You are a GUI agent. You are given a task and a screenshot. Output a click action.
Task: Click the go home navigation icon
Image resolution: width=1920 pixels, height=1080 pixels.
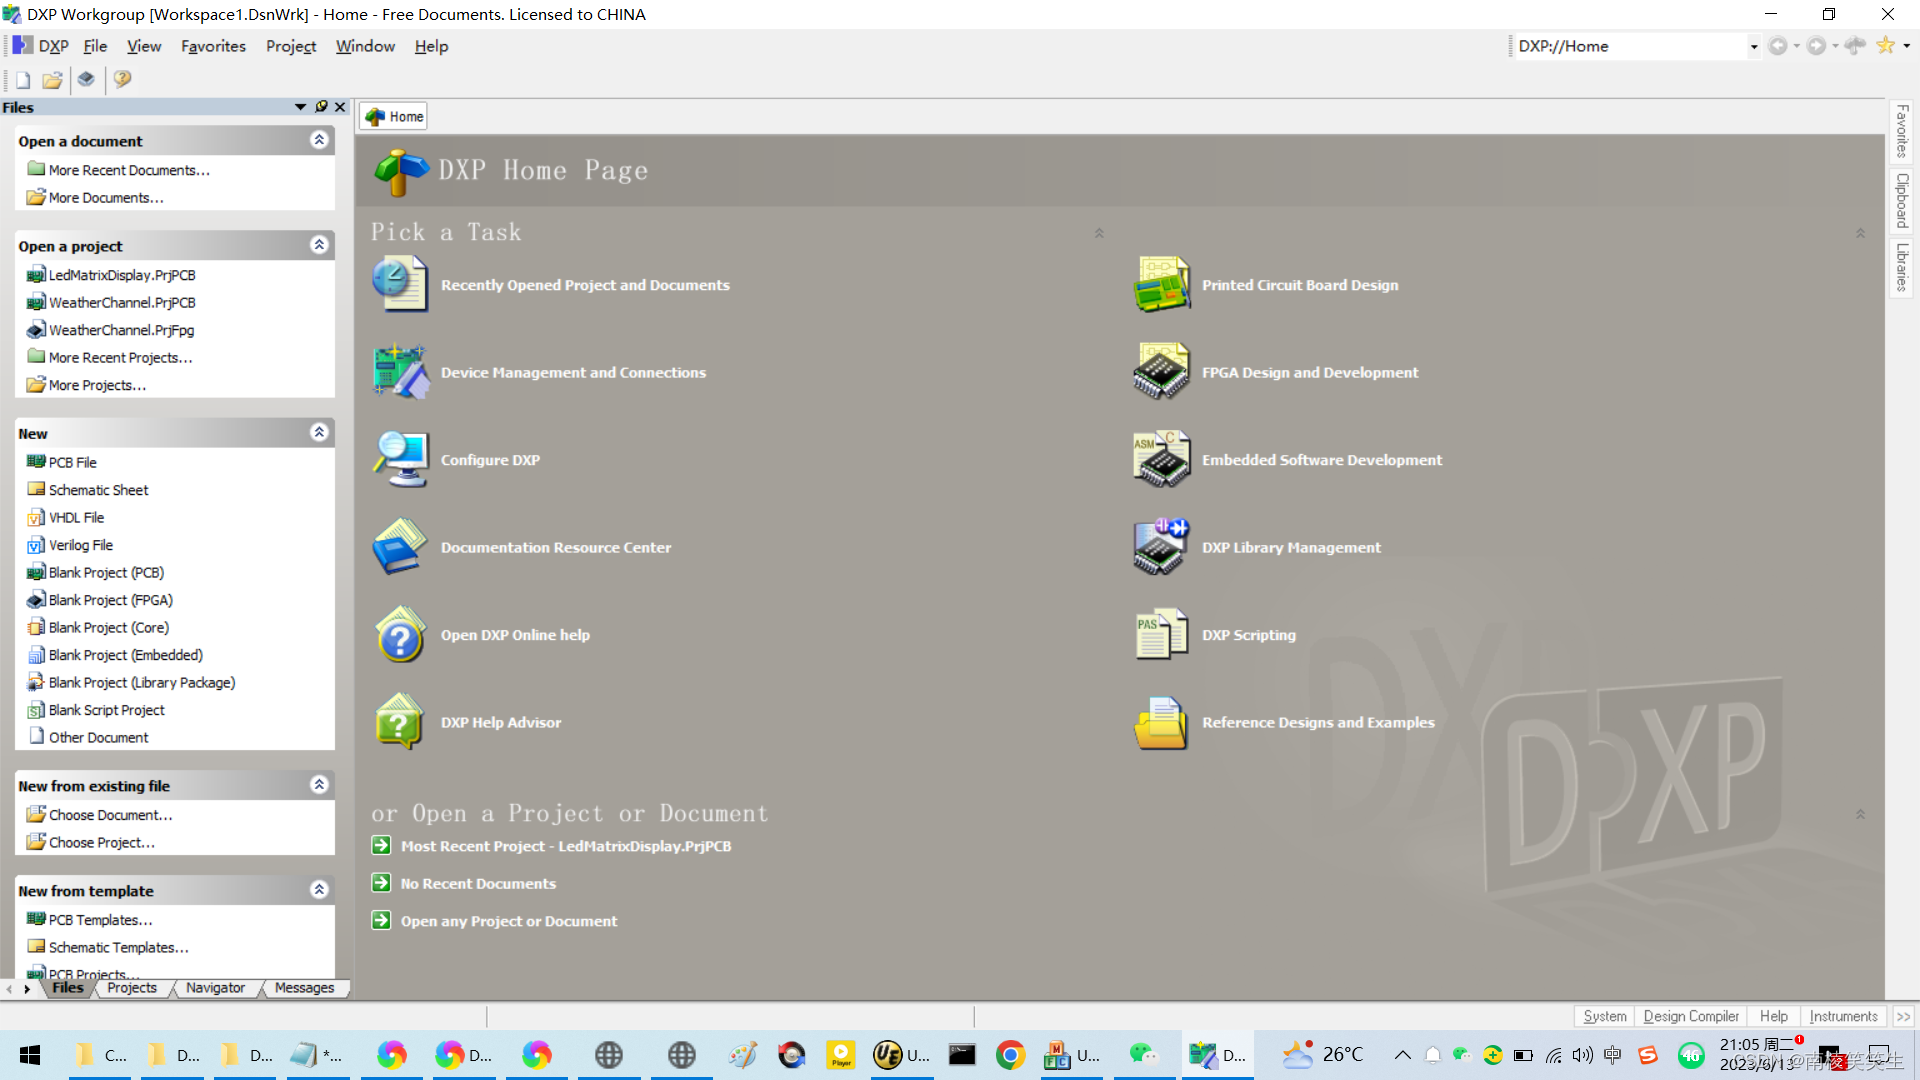point(1856,46)
